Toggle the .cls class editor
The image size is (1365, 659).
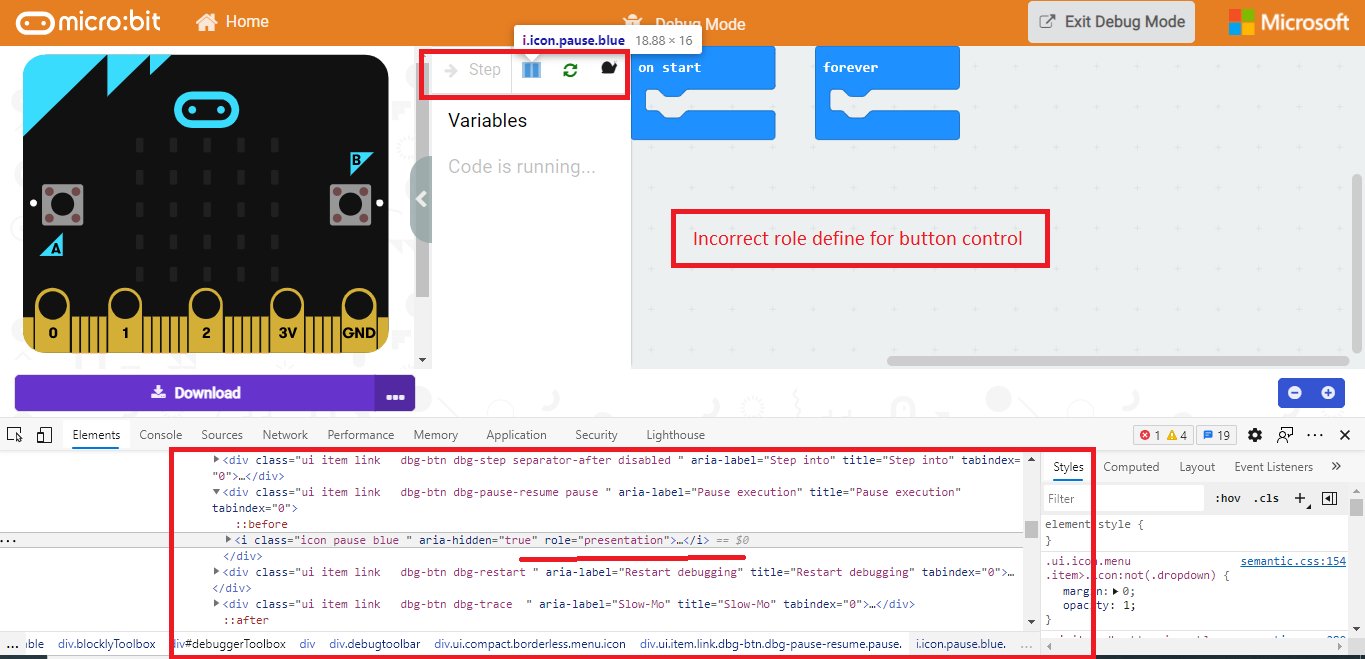[x=1266, y=497]
